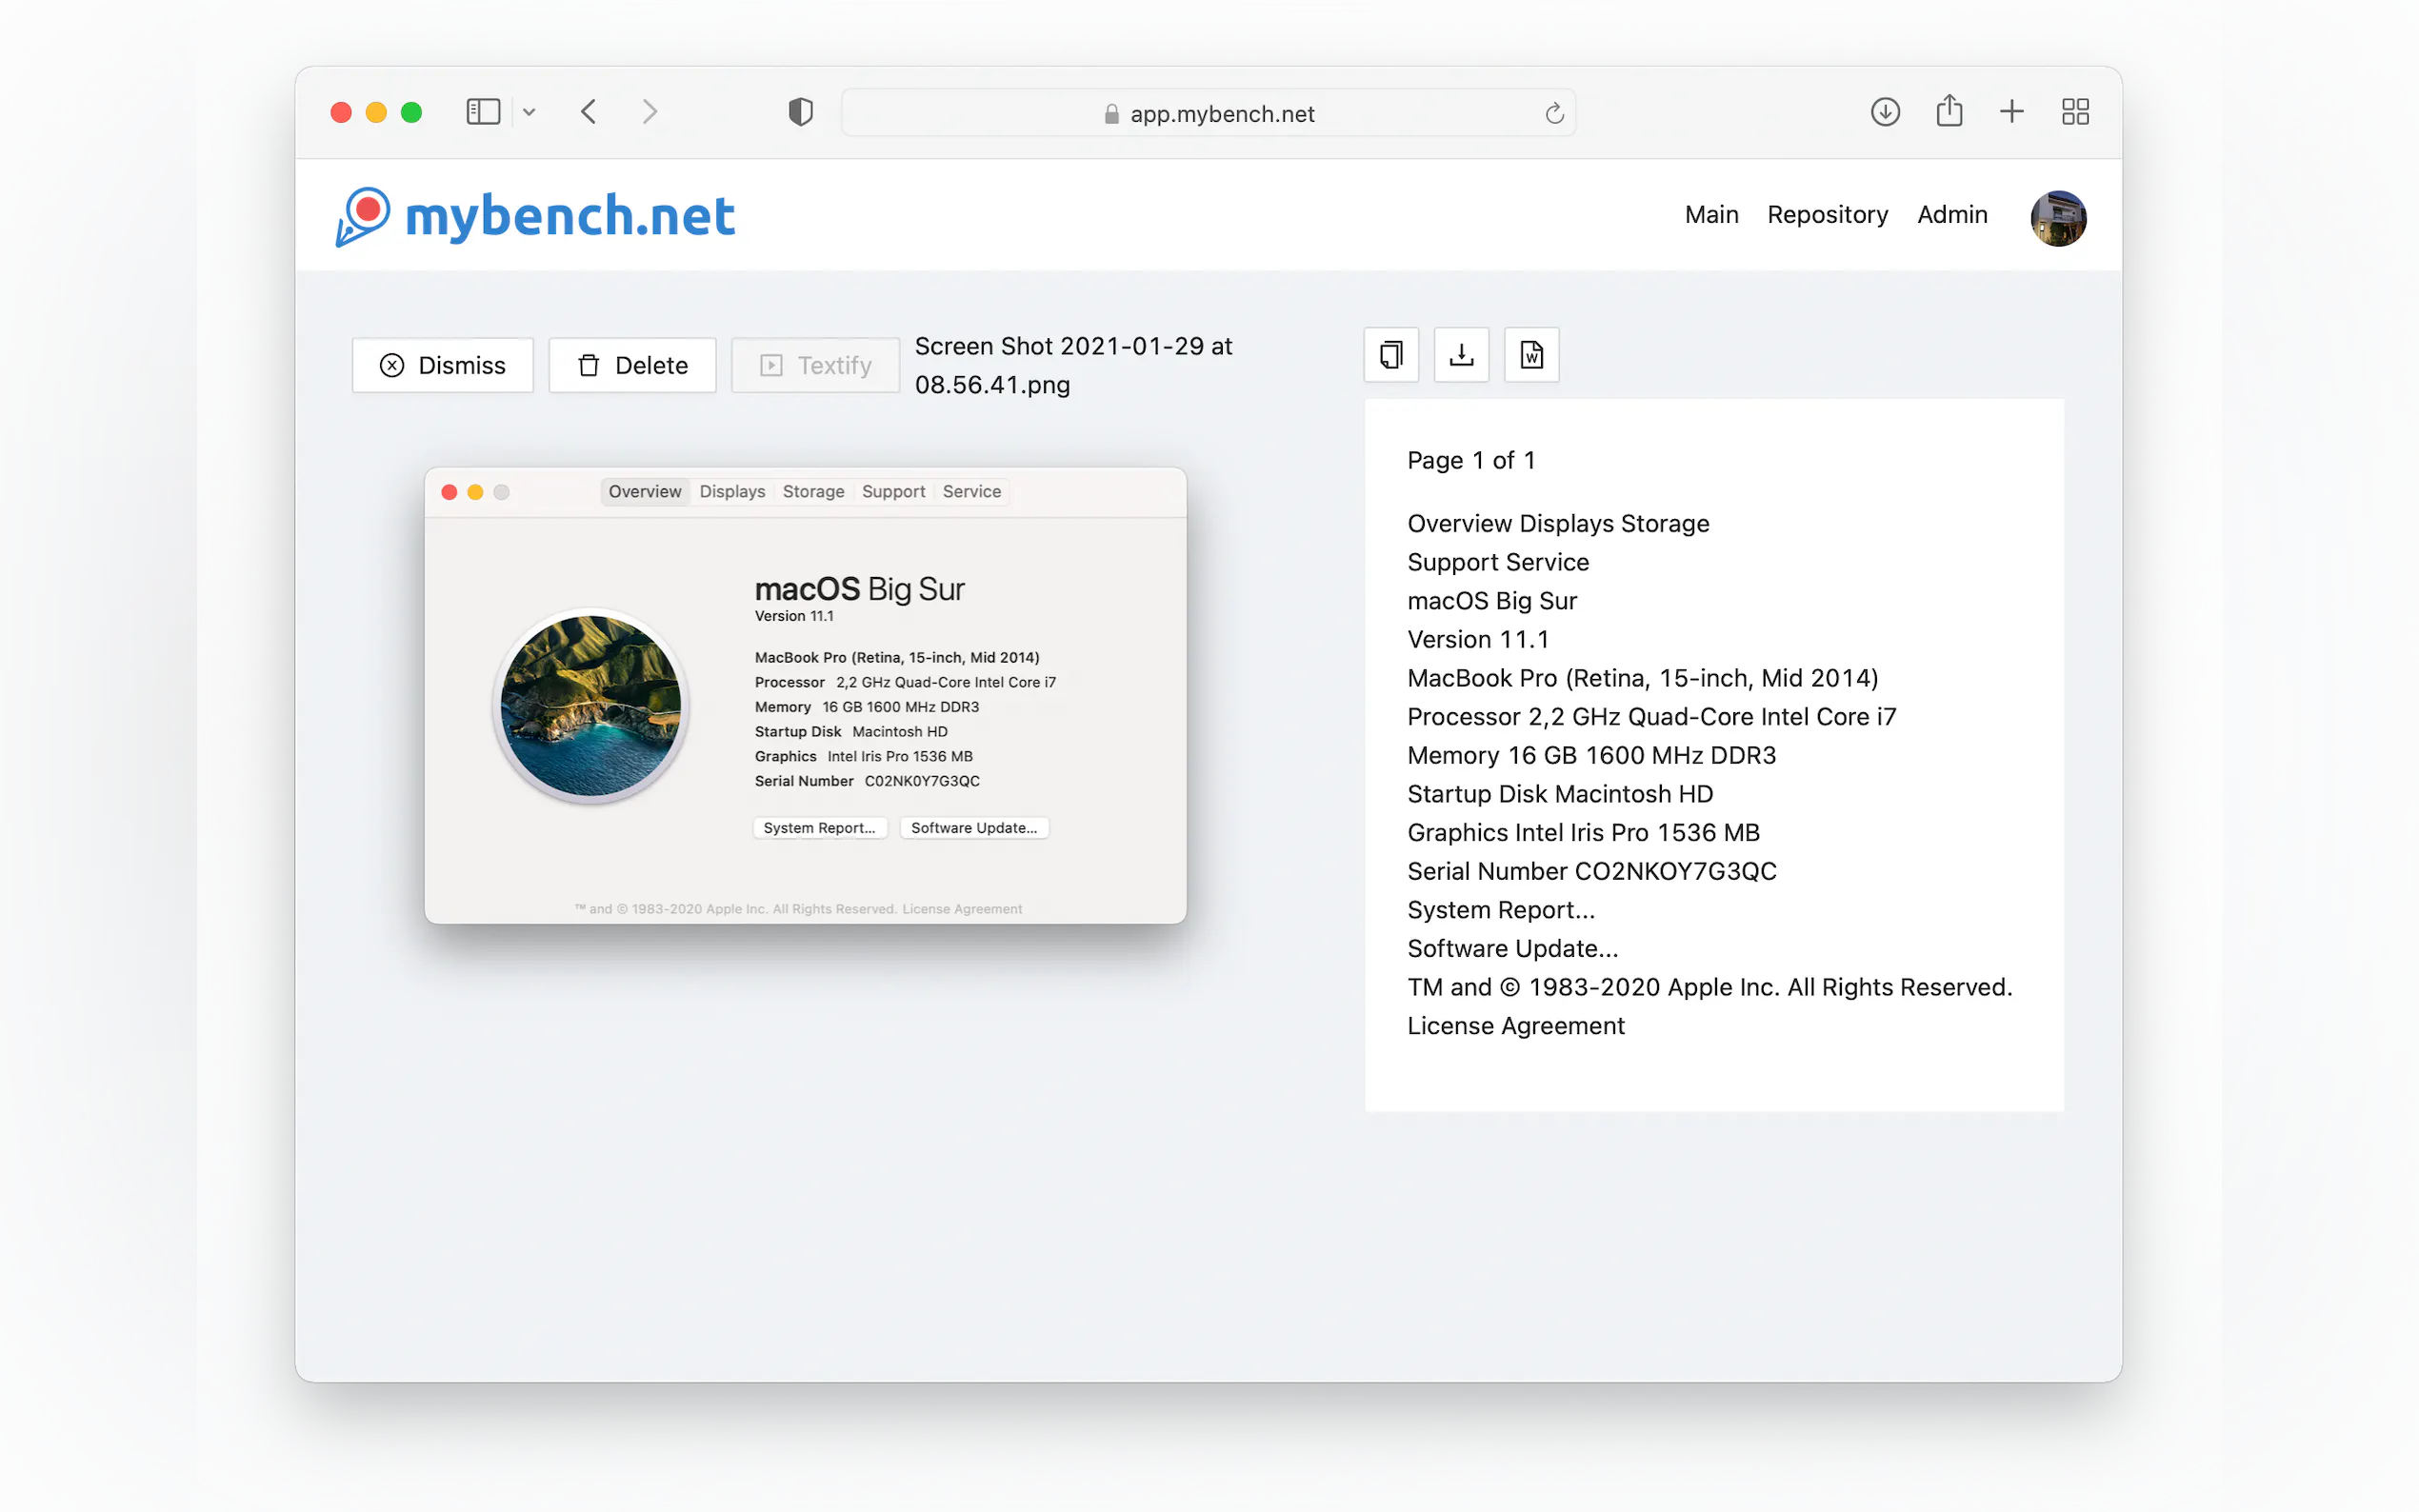Image resolution: width=2419 pixels, height=1512 pixels.
Task: Expand the sidebar options chevron
Action: (529, 112)
